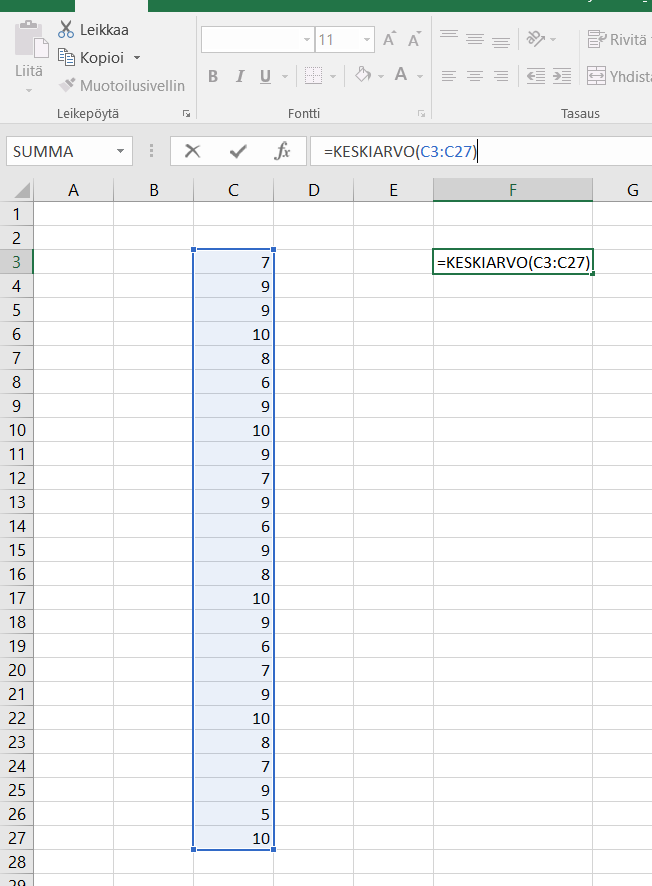Toggle underline formatting (U)
Image resolution: width=652 pixels, height=886 pixels.
[265, 76]
